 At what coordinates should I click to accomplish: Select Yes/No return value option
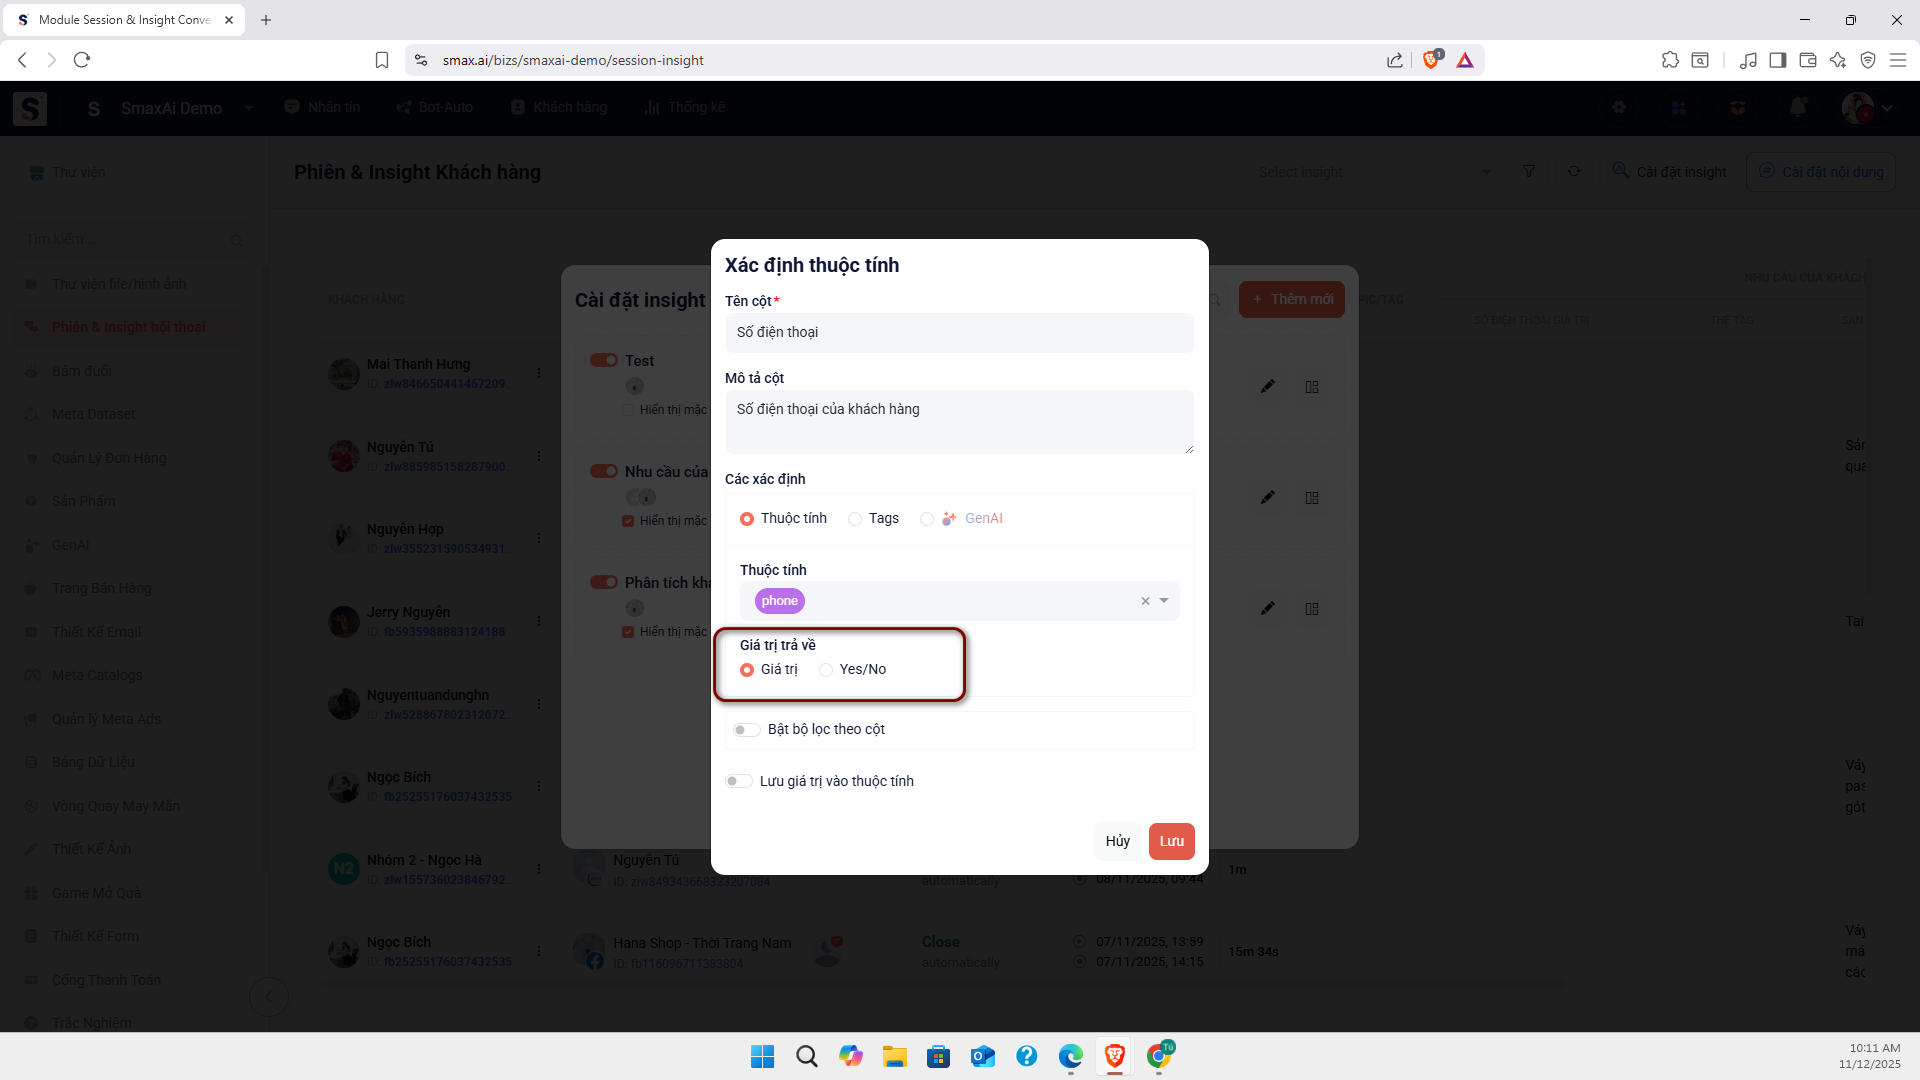click(x=826, y=670)
